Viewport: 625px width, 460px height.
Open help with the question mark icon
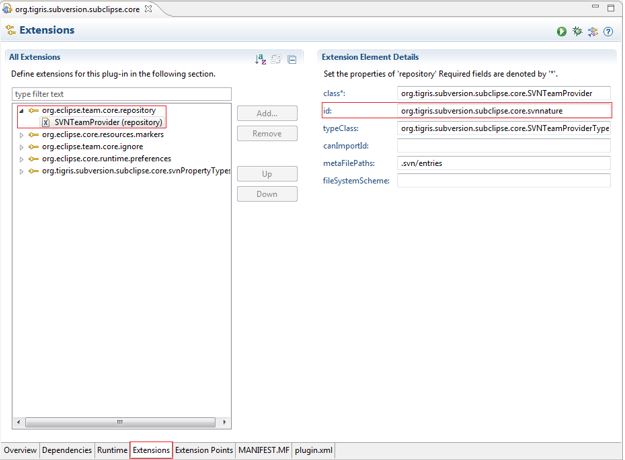coord(608,32)
